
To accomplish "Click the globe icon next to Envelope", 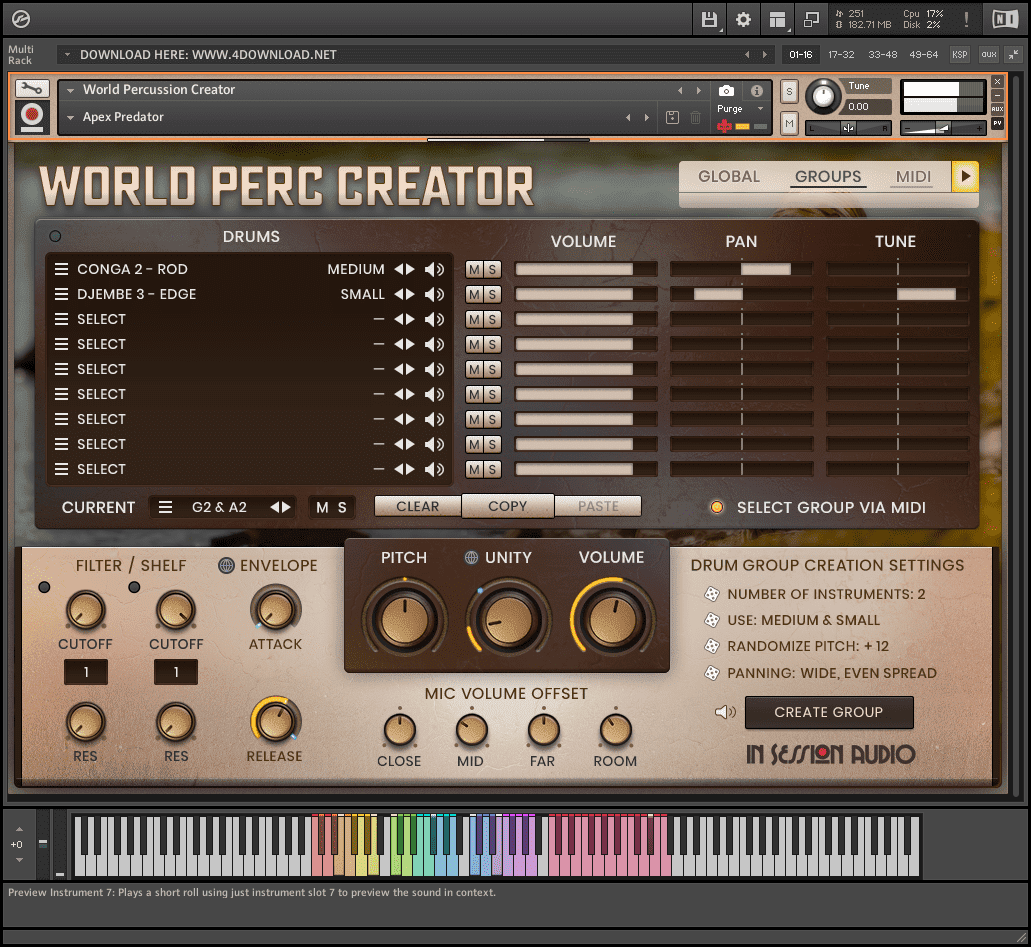I will coord(226,566).
